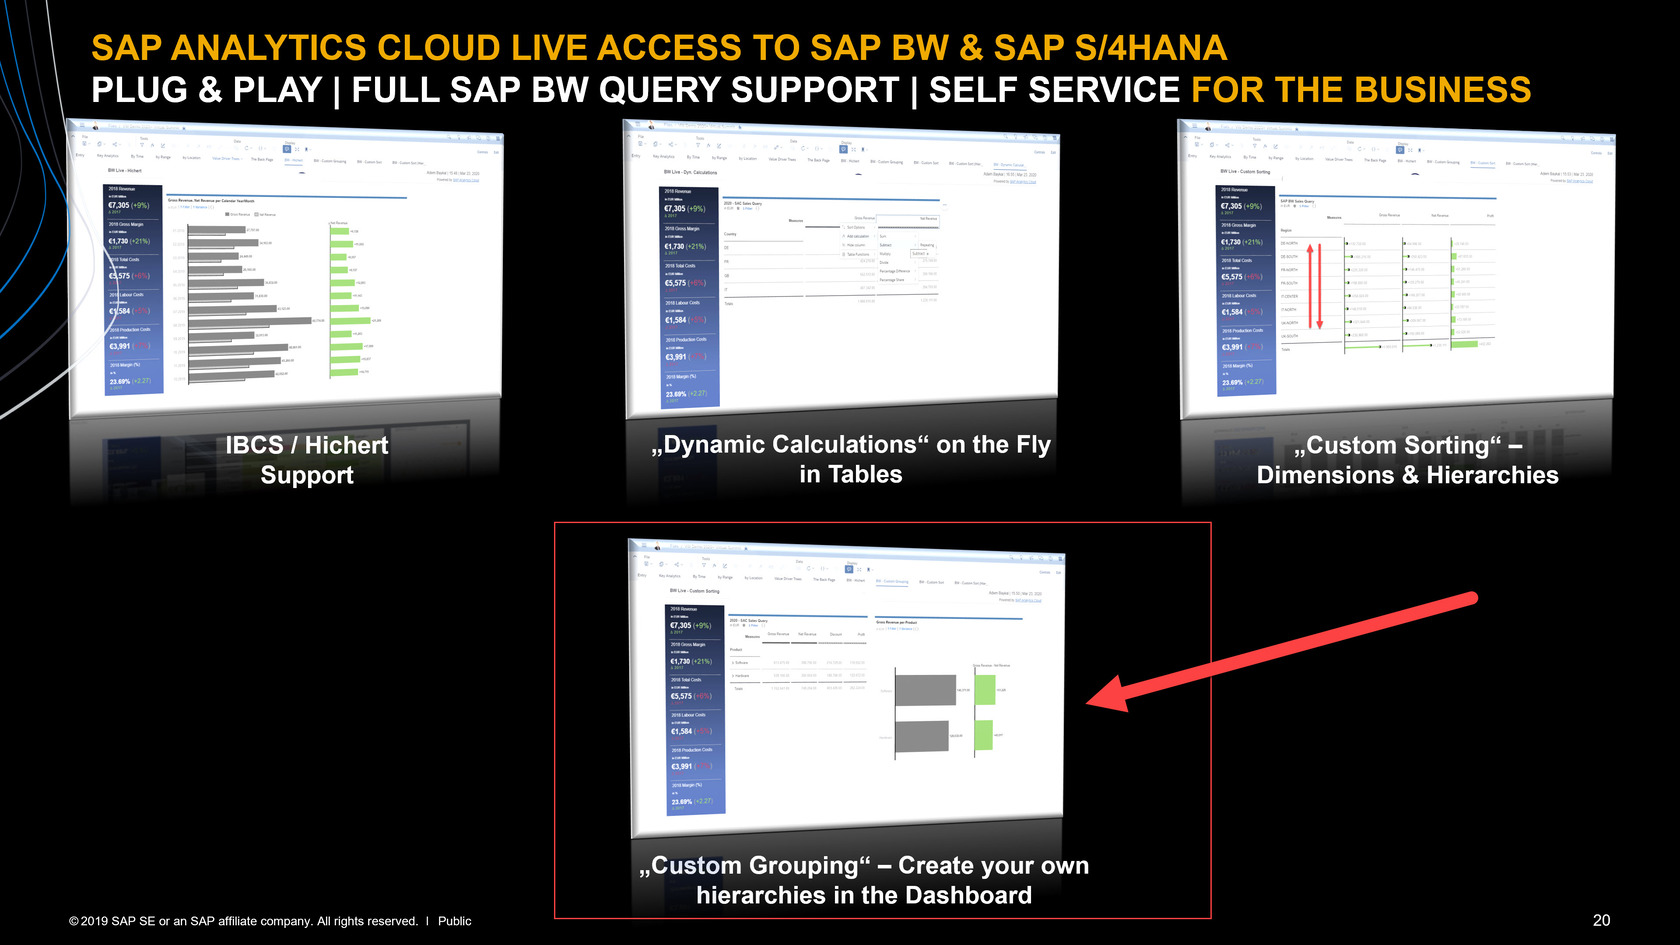Viewport: 1680px width, 945px height.
Task: Click the 23.69% margin tile in Hichert screenshot
Action: [x=134, y=377]
